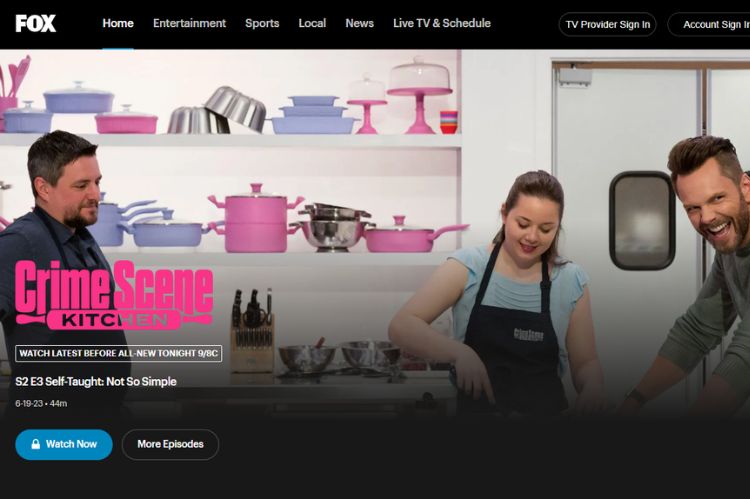Select the Local menu item
This screenshot has height=499, width=750.
312,23
